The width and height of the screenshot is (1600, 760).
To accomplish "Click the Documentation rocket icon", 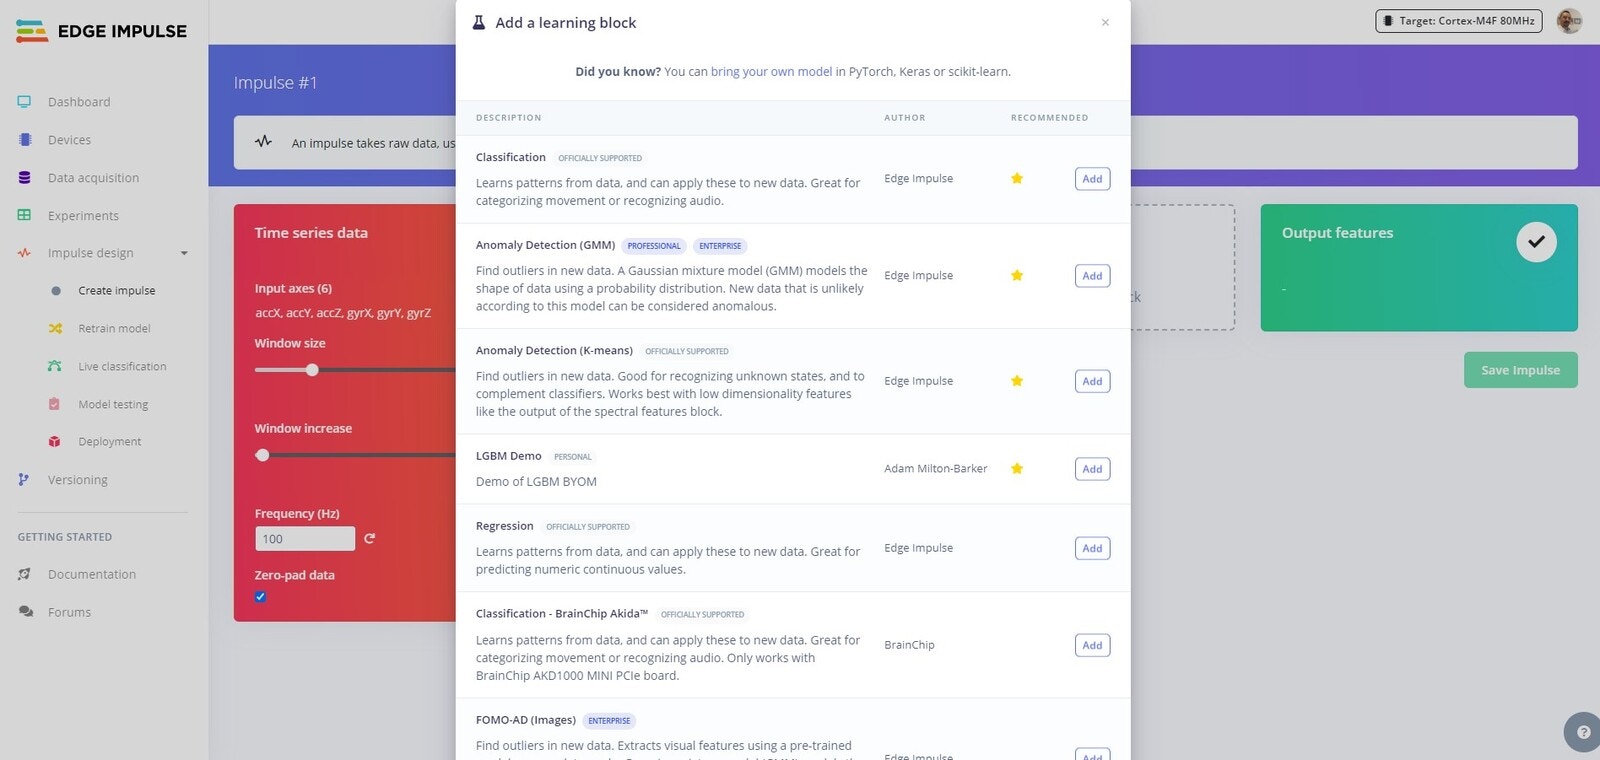I will [x=25, y=574].
